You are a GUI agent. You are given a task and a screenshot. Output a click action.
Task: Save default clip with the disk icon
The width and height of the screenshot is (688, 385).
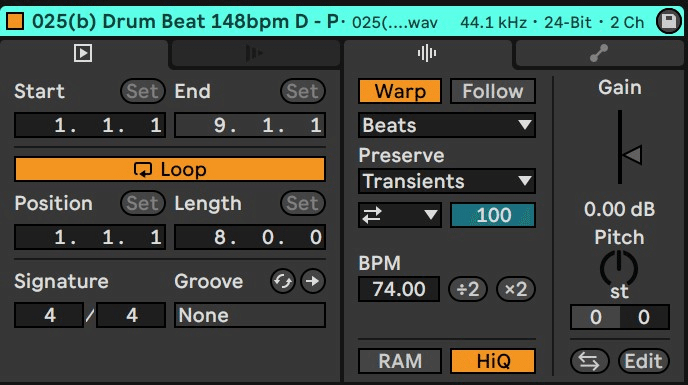pyautogui.click(x=668, y=21)
